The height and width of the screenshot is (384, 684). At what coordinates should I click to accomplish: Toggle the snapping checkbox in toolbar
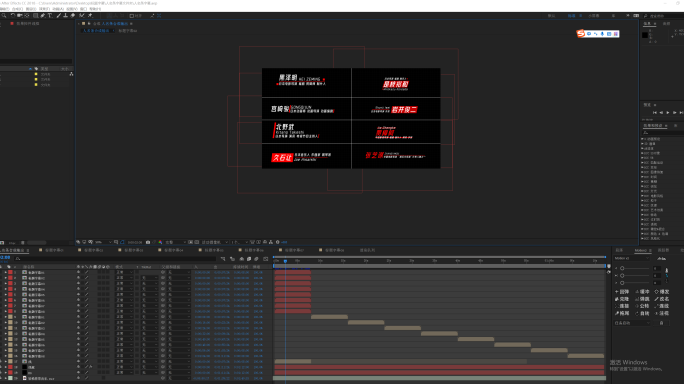pos(131,16)
